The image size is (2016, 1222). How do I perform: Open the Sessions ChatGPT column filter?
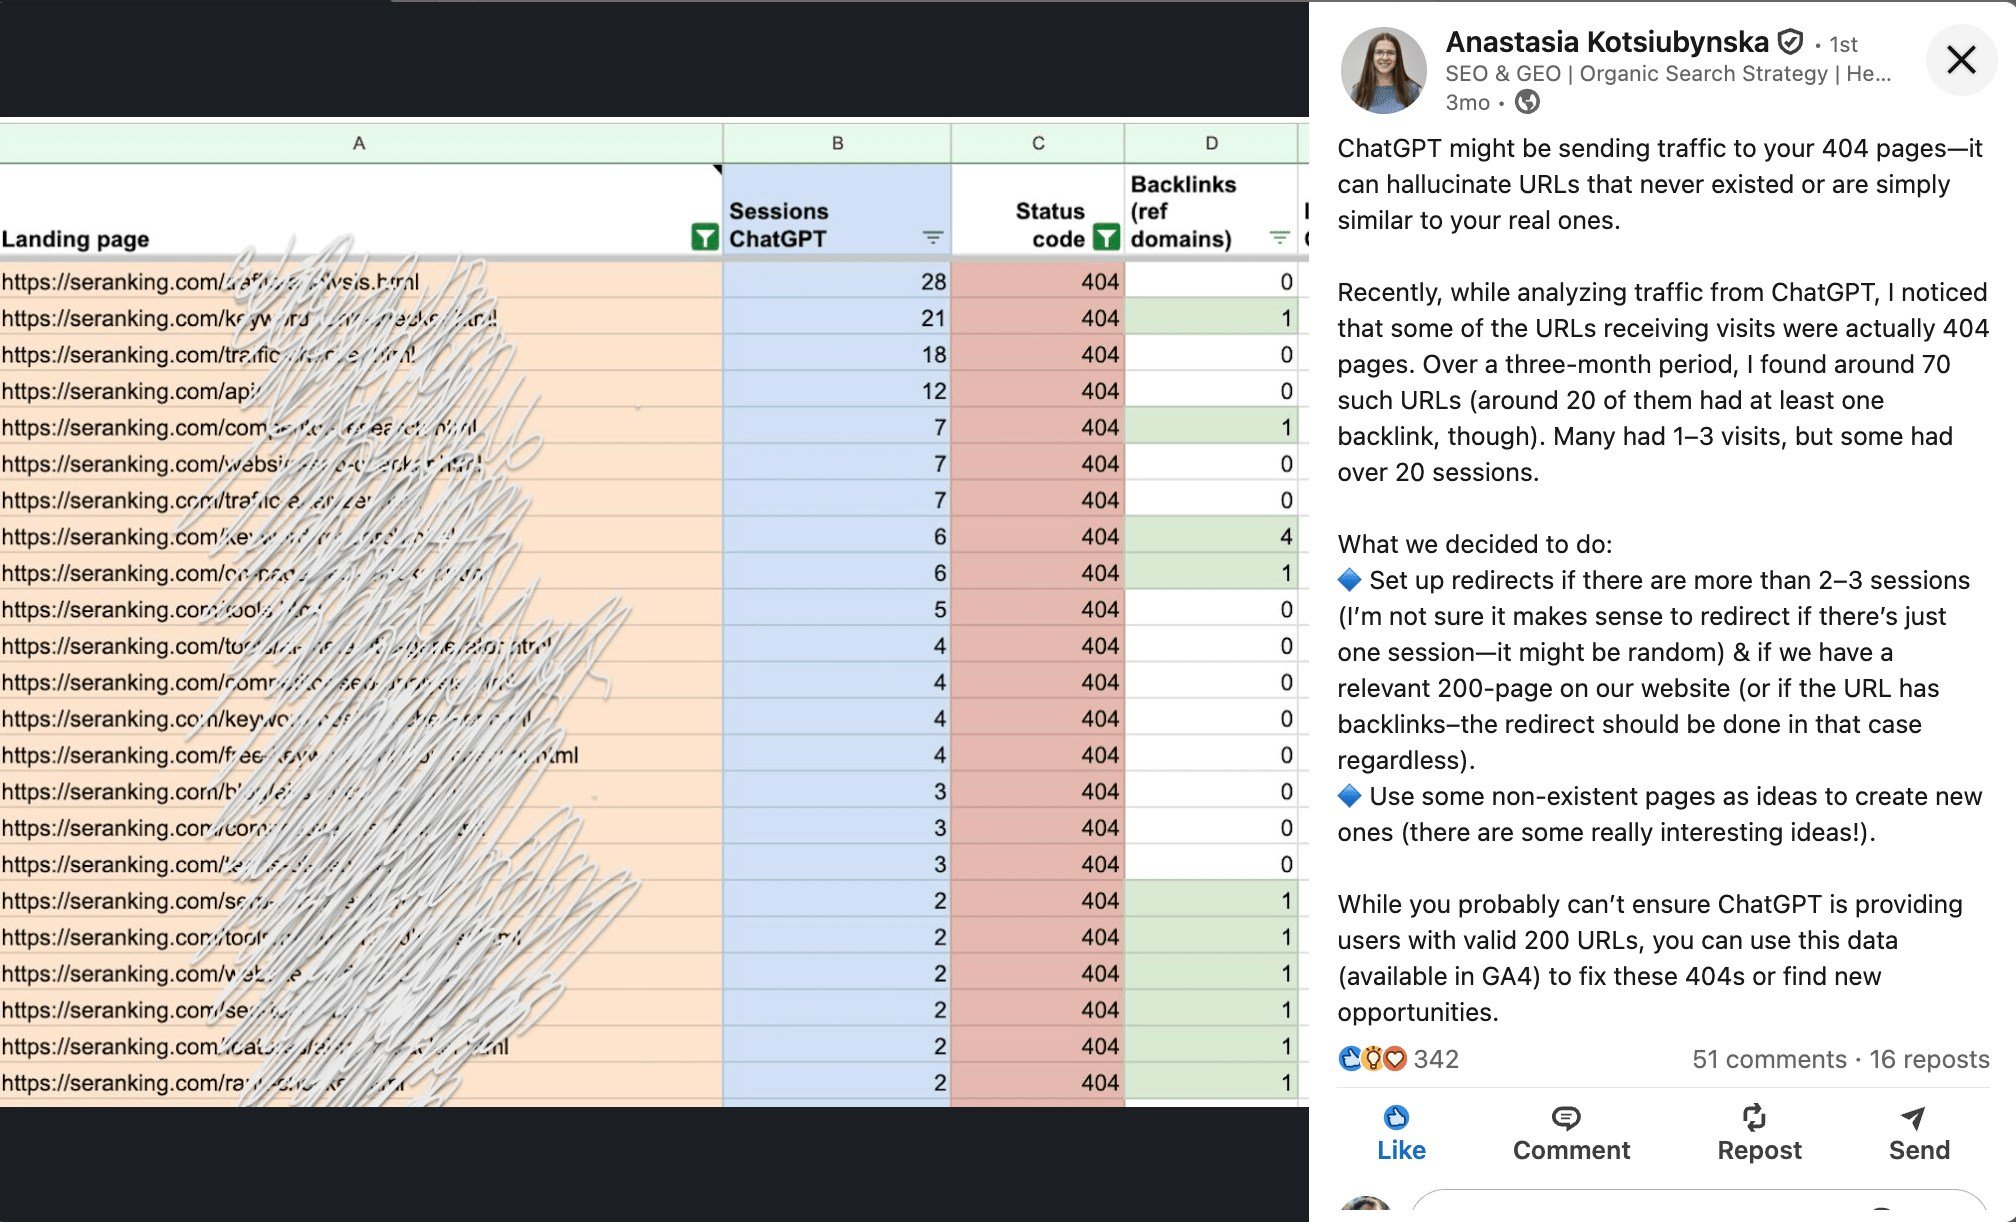click(932, 238)
